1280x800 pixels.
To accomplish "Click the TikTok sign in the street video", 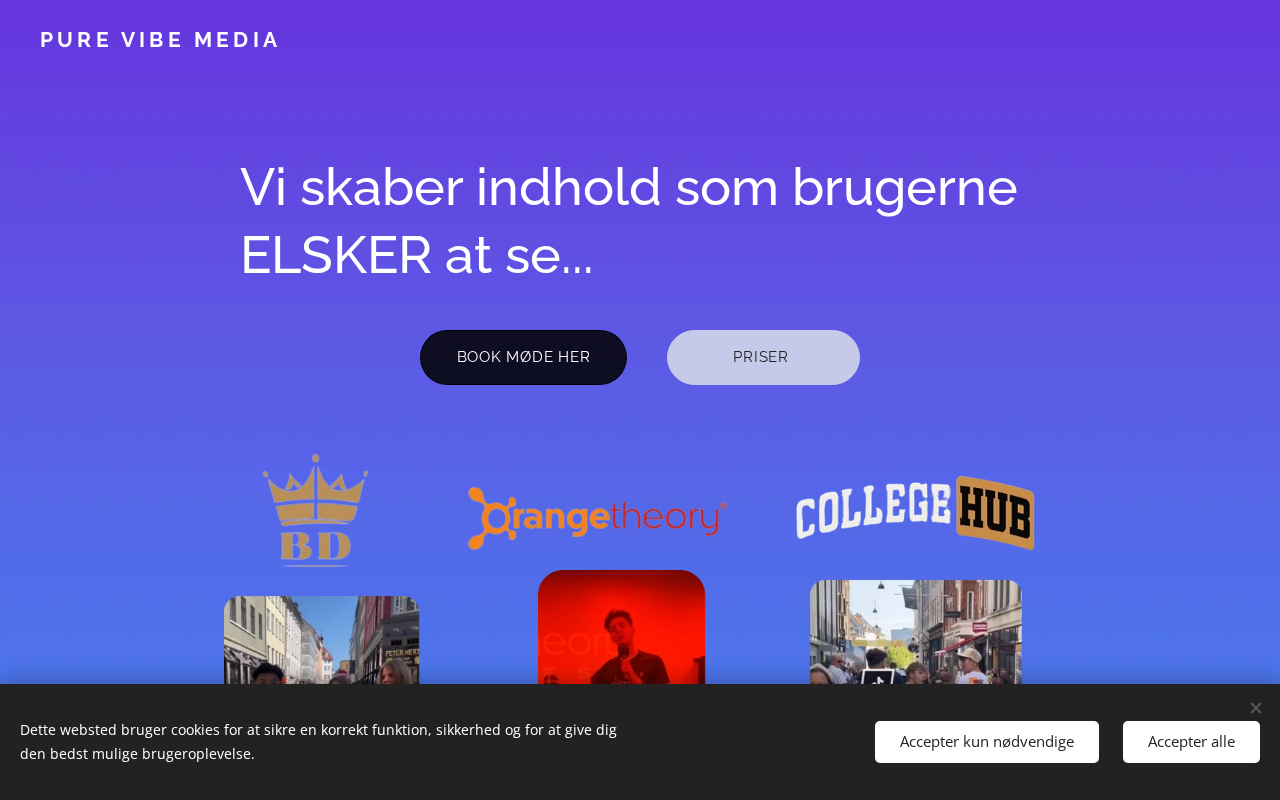I will [x=877, y=677].
